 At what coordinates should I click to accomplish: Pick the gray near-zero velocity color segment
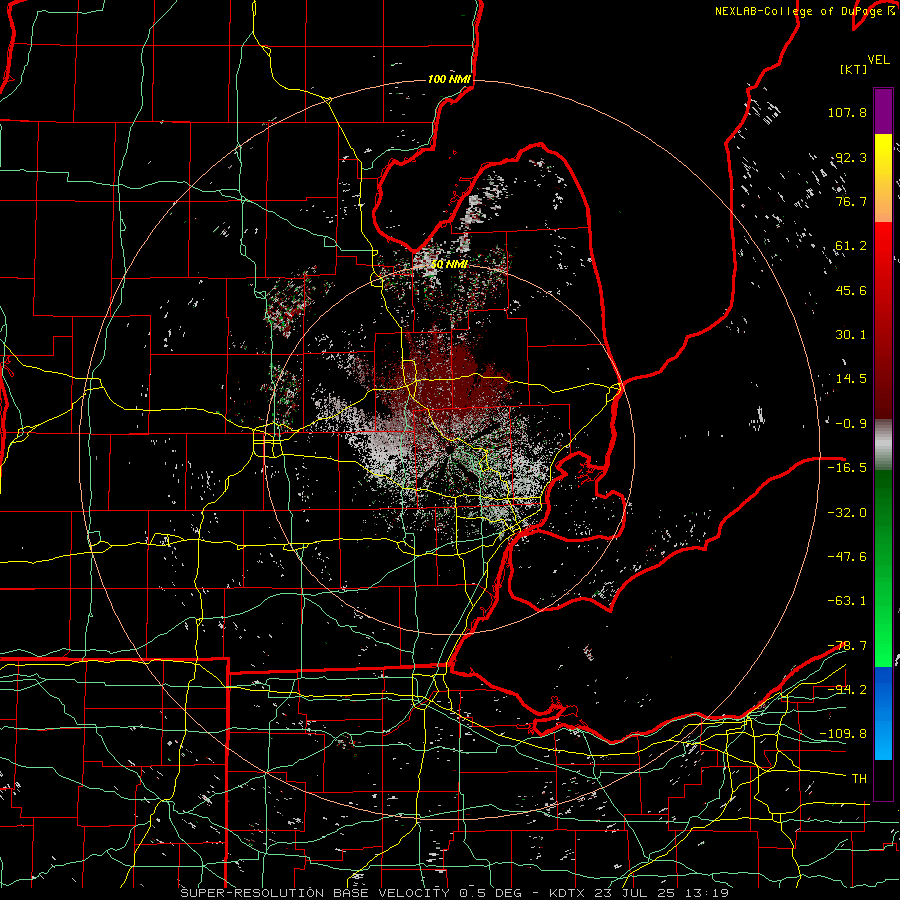pos(883,445)
